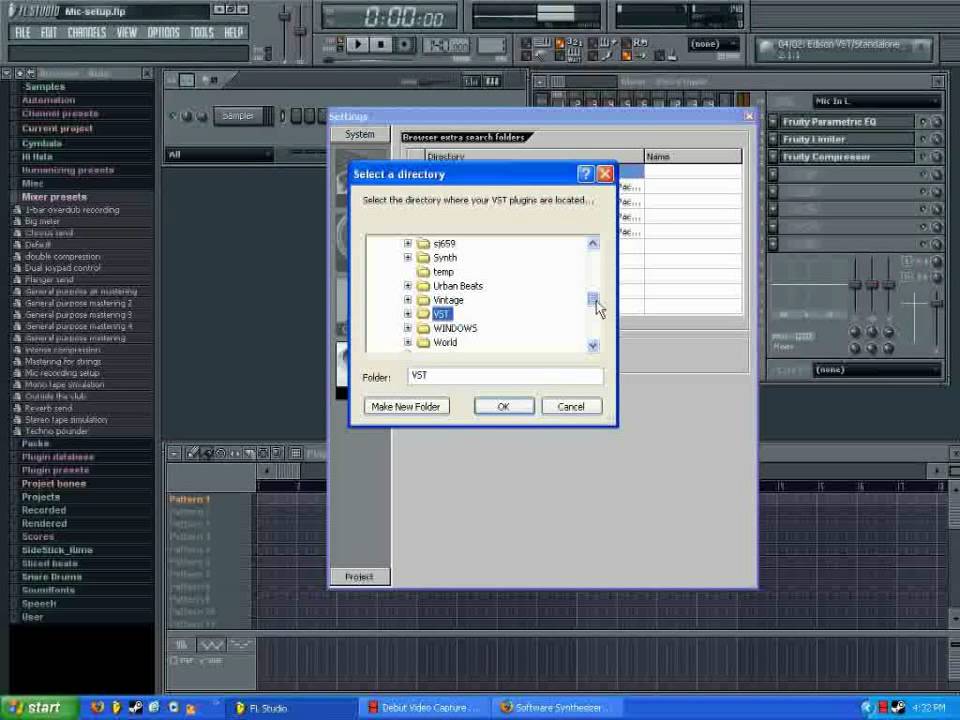This screenshot has width=960, height=720.
Task: Click the Fruity Parametric EQ mix level knob
Action: [x=936, y=122]
